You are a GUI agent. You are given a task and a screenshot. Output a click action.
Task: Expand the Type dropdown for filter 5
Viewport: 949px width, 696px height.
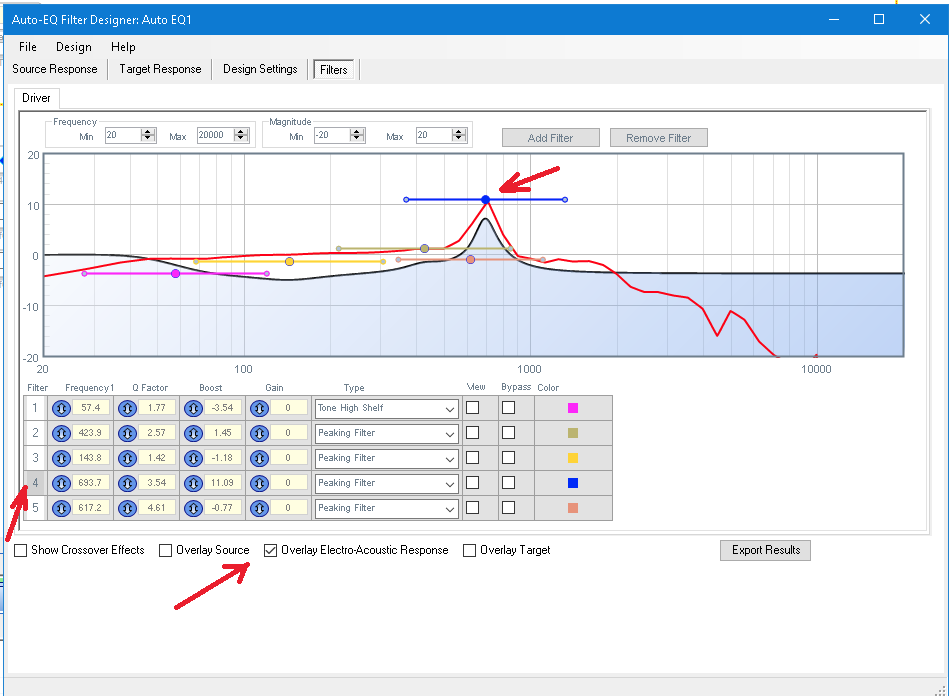[386, 508]
